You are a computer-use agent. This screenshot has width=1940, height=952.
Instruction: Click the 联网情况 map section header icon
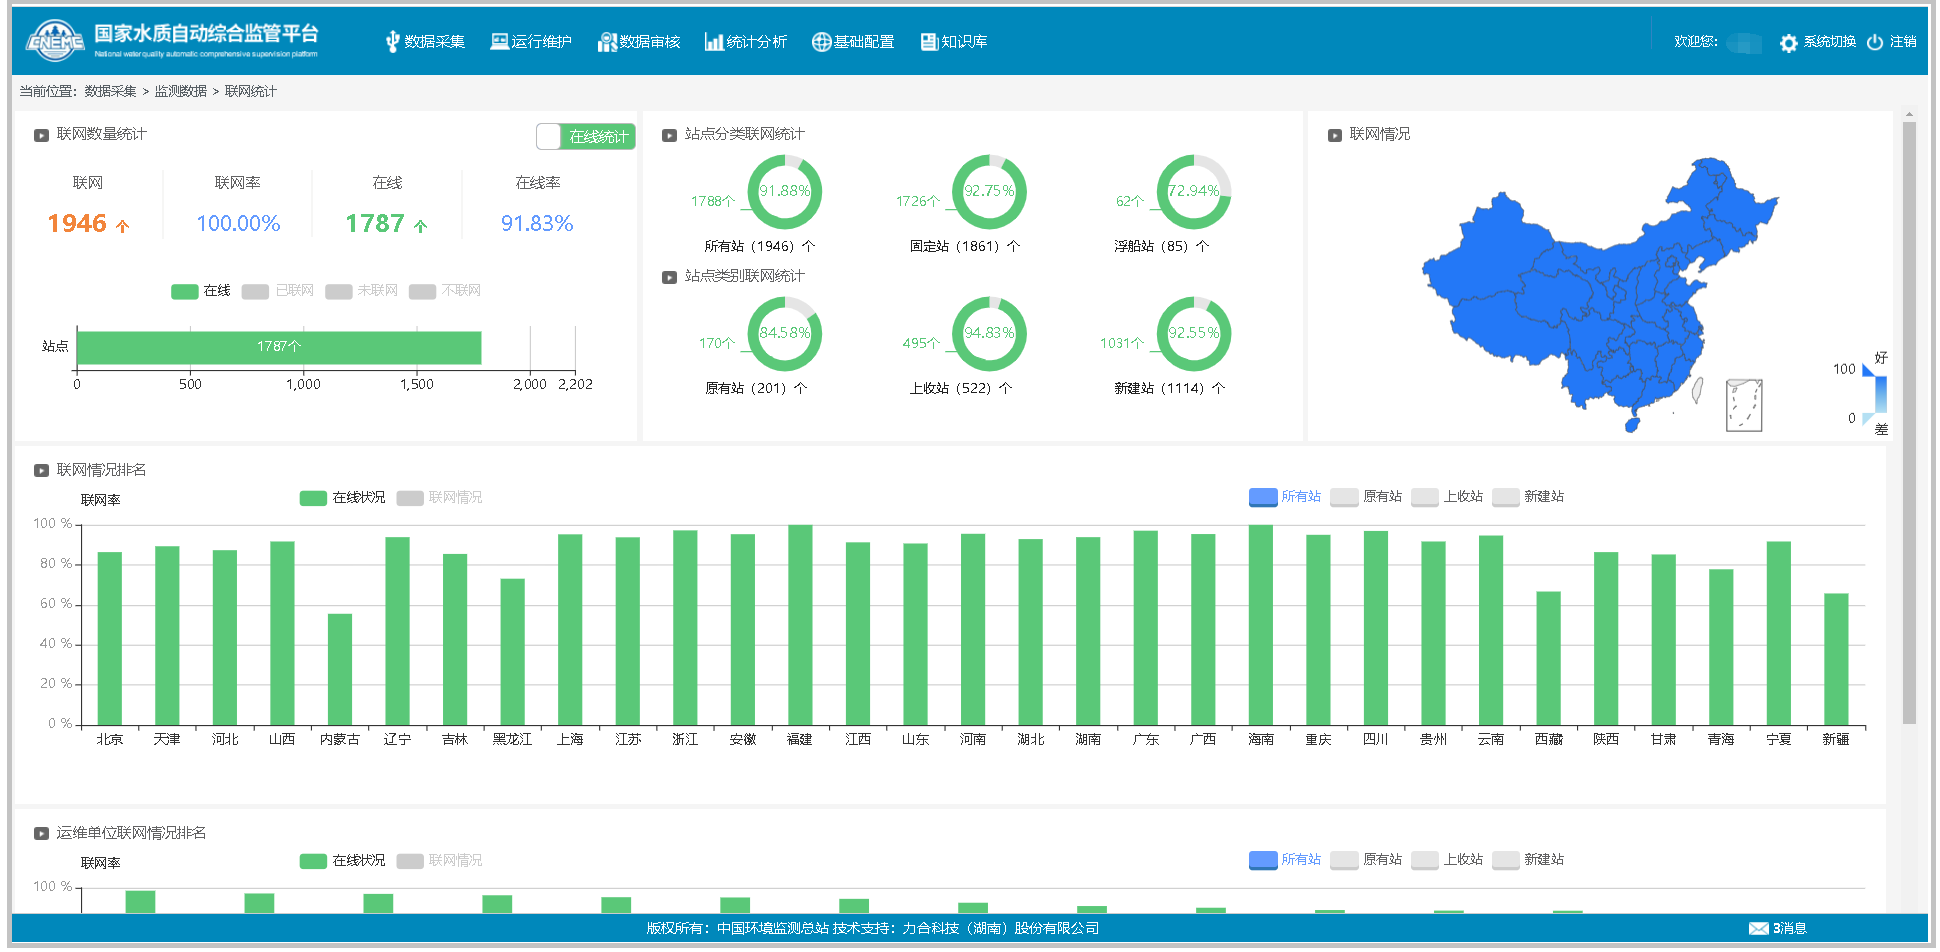[x=1334, y=135]
